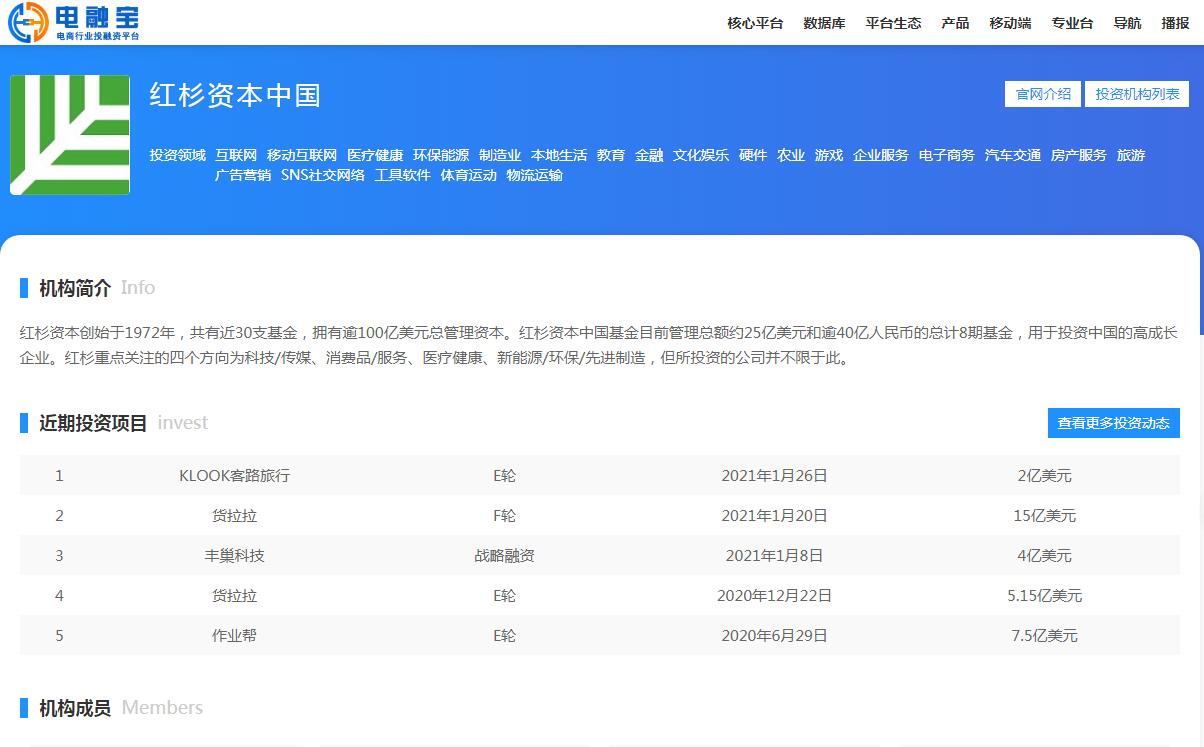Open the 导航 menu
The image size is (1204, 747).
coord(1127,23)
